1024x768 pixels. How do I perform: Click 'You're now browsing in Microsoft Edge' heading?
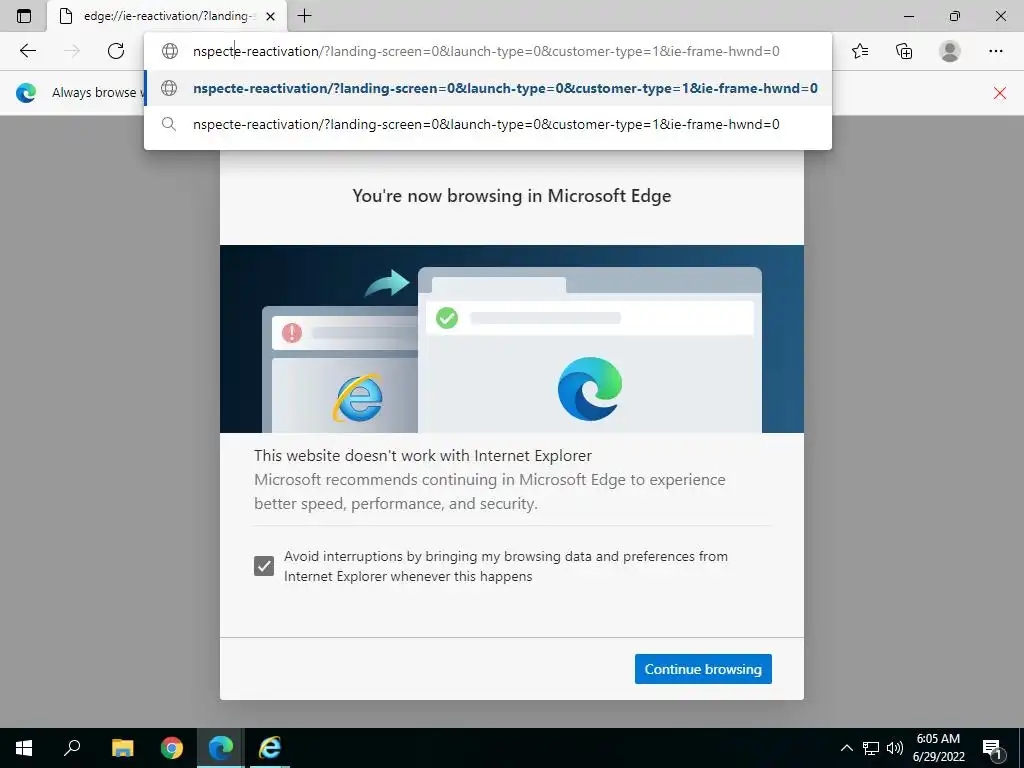(x=511, y=196)
